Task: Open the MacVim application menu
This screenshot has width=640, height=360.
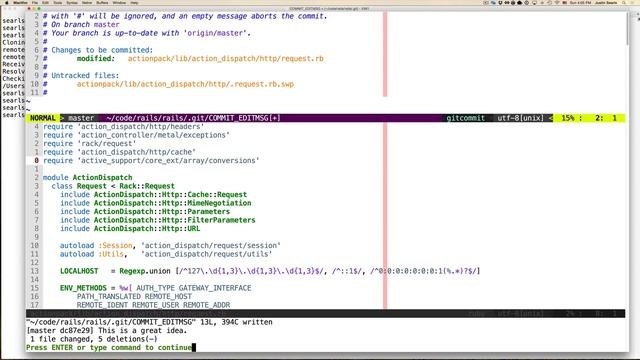Action: click(20, 2)
